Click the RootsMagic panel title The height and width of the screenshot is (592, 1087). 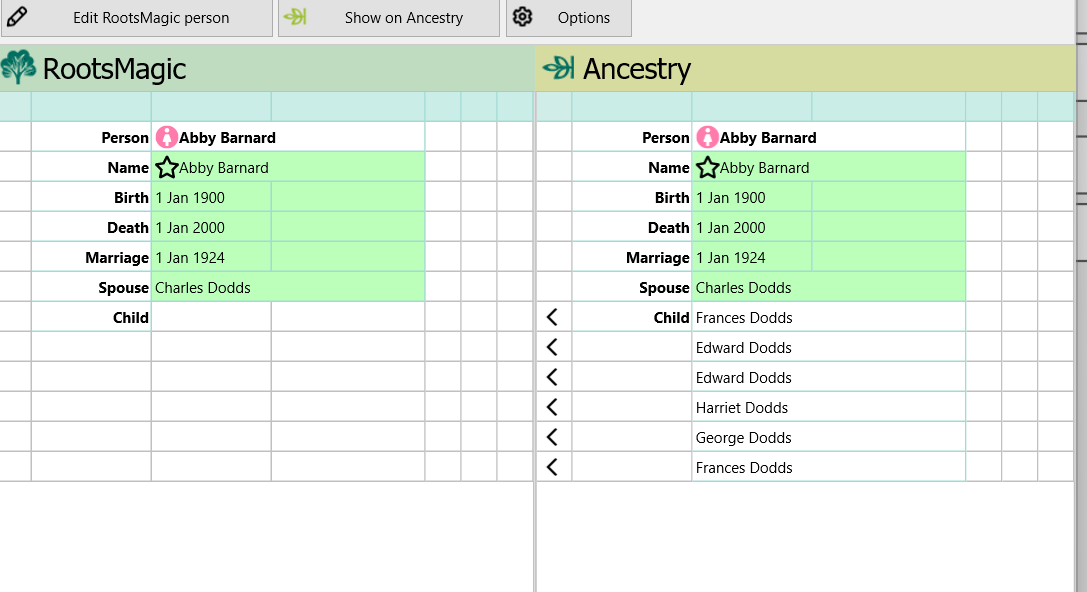click(114, 69)
